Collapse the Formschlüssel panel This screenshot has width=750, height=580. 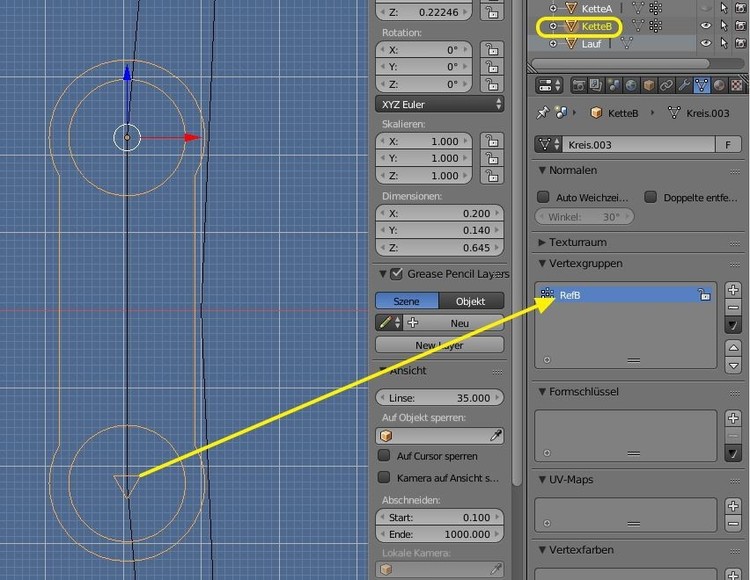(x=542, y=392)
